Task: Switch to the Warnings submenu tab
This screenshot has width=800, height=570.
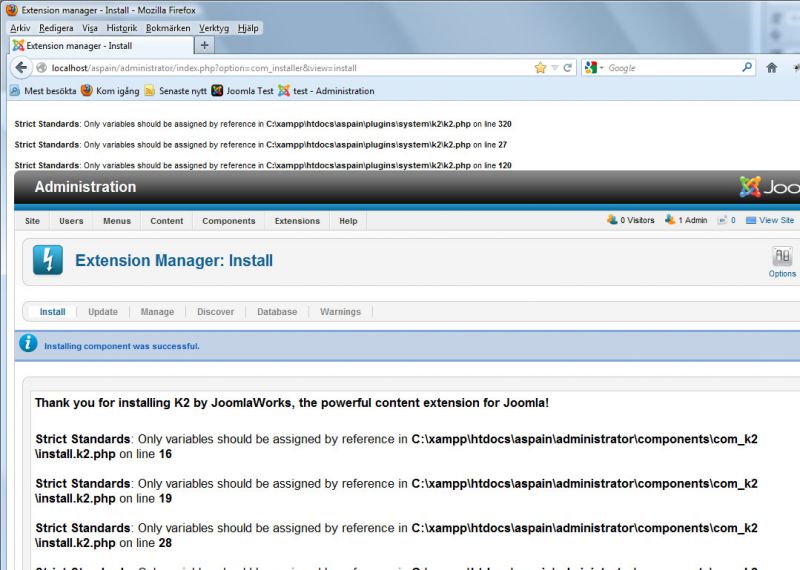Action: pos(340,312)
